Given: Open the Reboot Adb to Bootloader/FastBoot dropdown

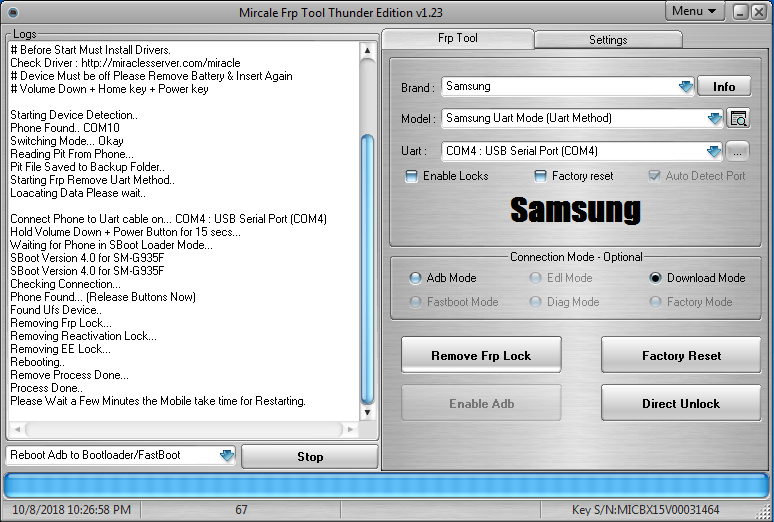Looking at the screenshot, I should (227, 455).
